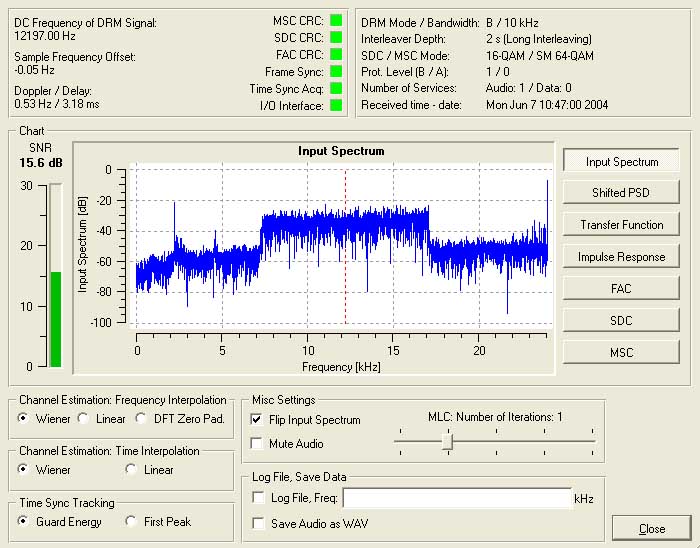The image size is (700, 548).
Task: Select Wiener frequency interpolation radio
Action: 23,418
